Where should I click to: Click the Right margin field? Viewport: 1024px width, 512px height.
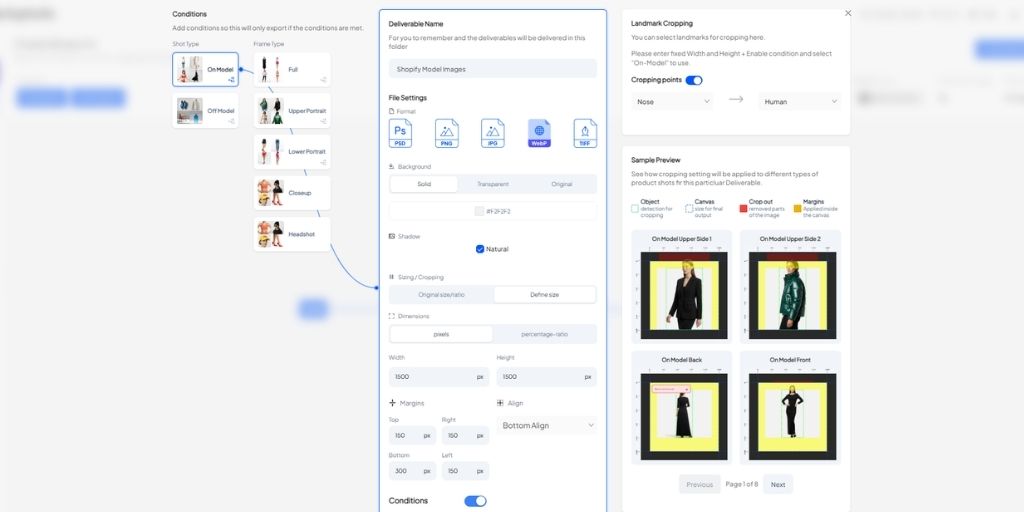(x=465, y=436)
